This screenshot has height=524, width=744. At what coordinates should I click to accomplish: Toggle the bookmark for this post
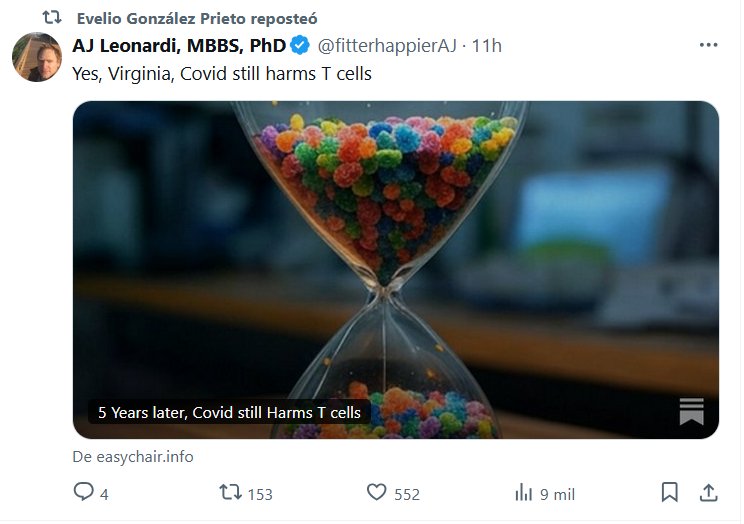670,492
